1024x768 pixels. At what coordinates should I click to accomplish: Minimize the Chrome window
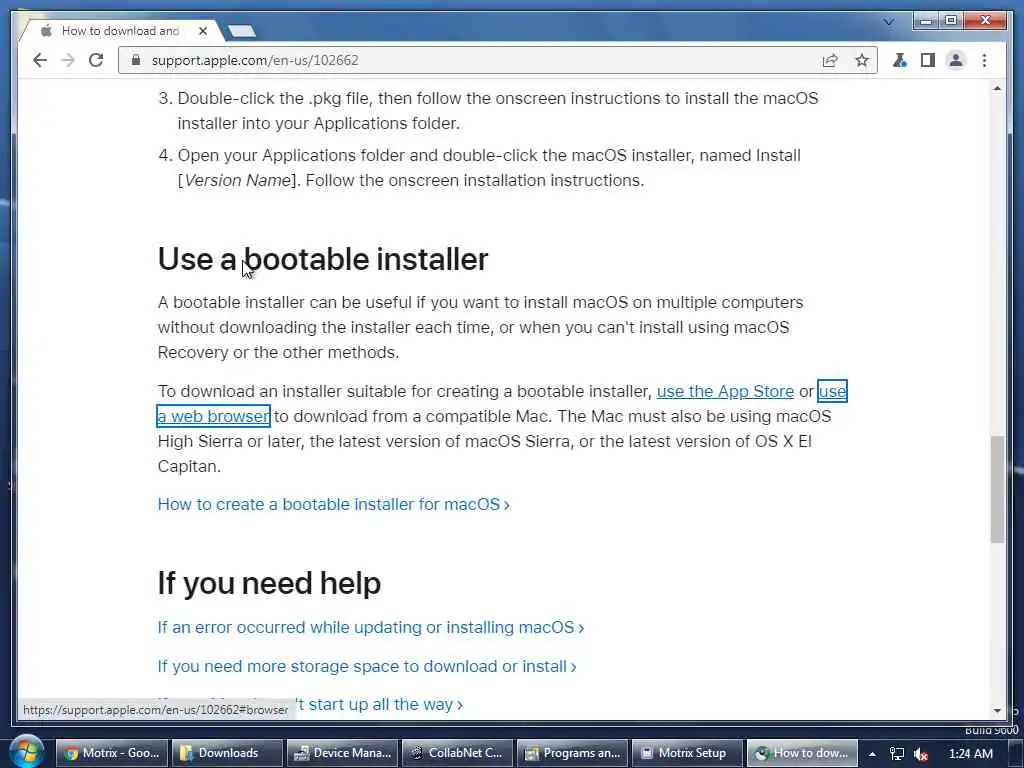[x=925, y=21]
